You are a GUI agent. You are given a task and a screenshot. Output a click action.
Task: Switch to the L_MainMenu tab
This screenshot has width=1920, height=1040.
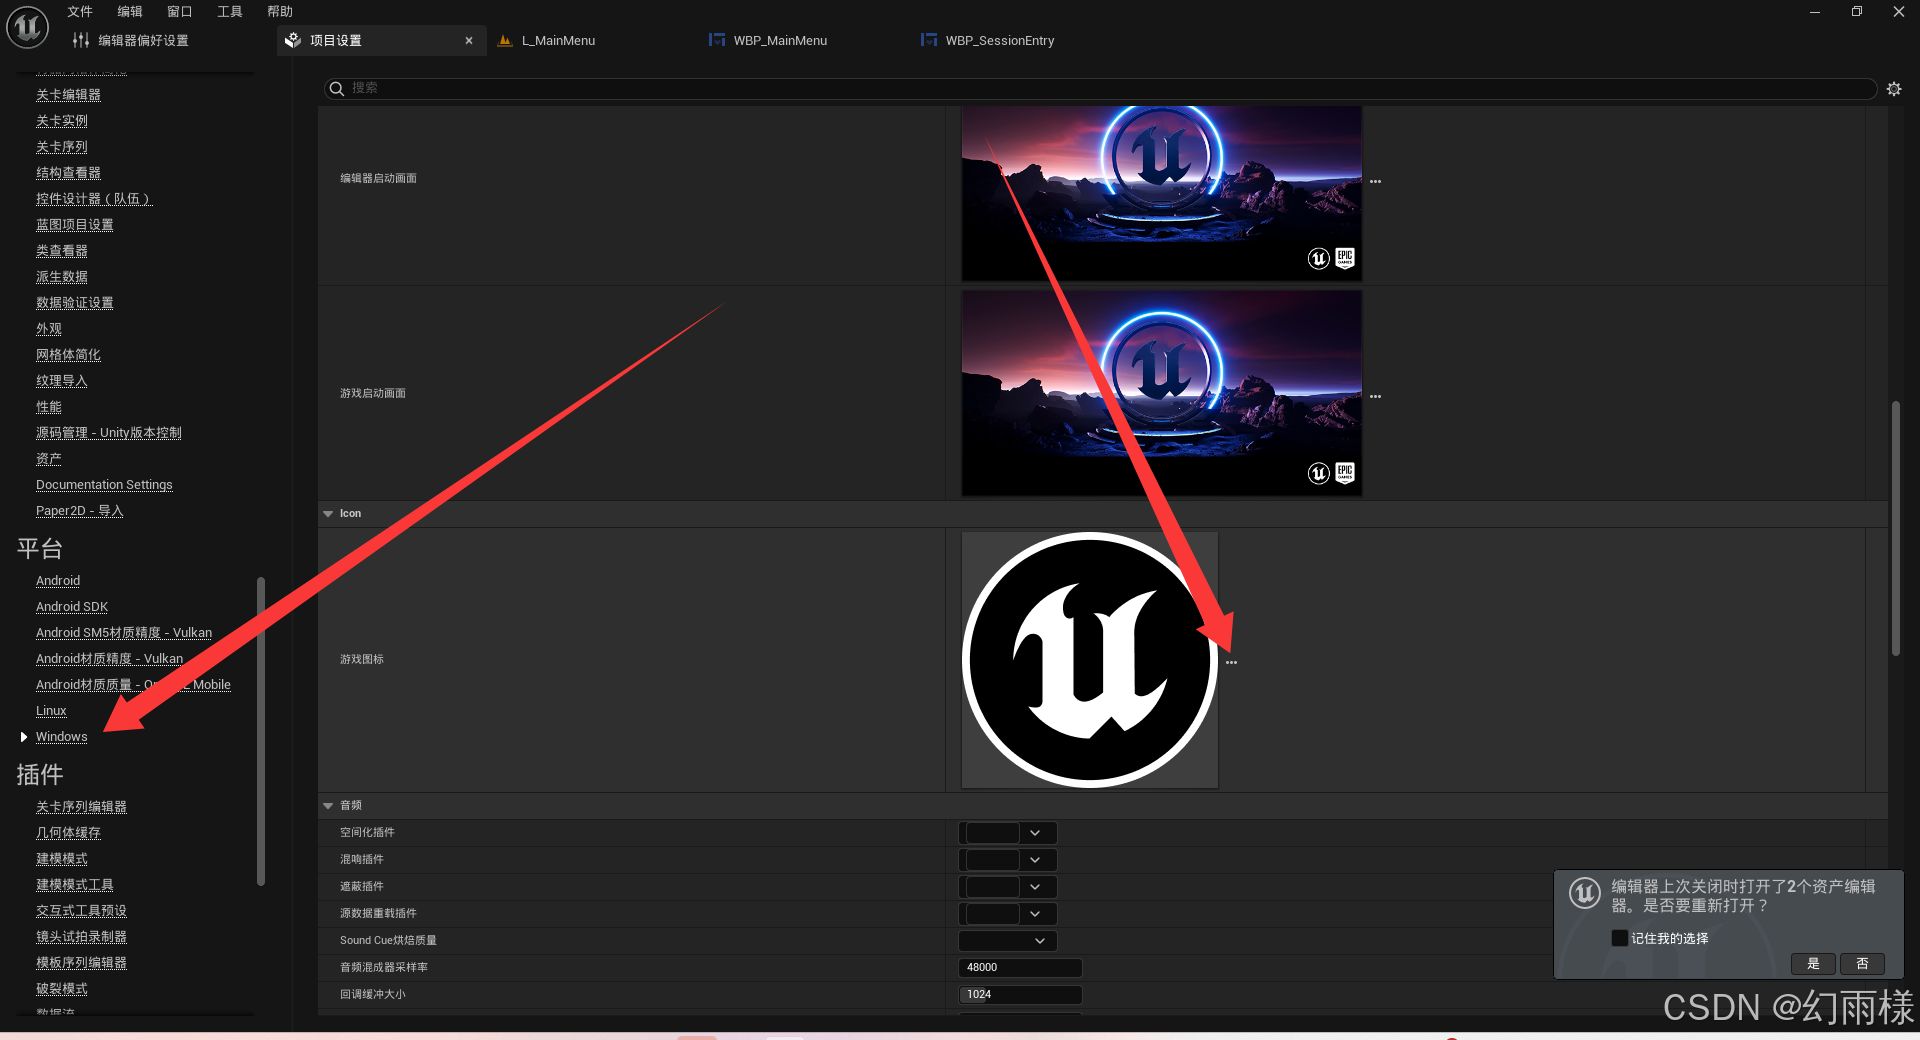pyautogui.click(x=558, y=41)
